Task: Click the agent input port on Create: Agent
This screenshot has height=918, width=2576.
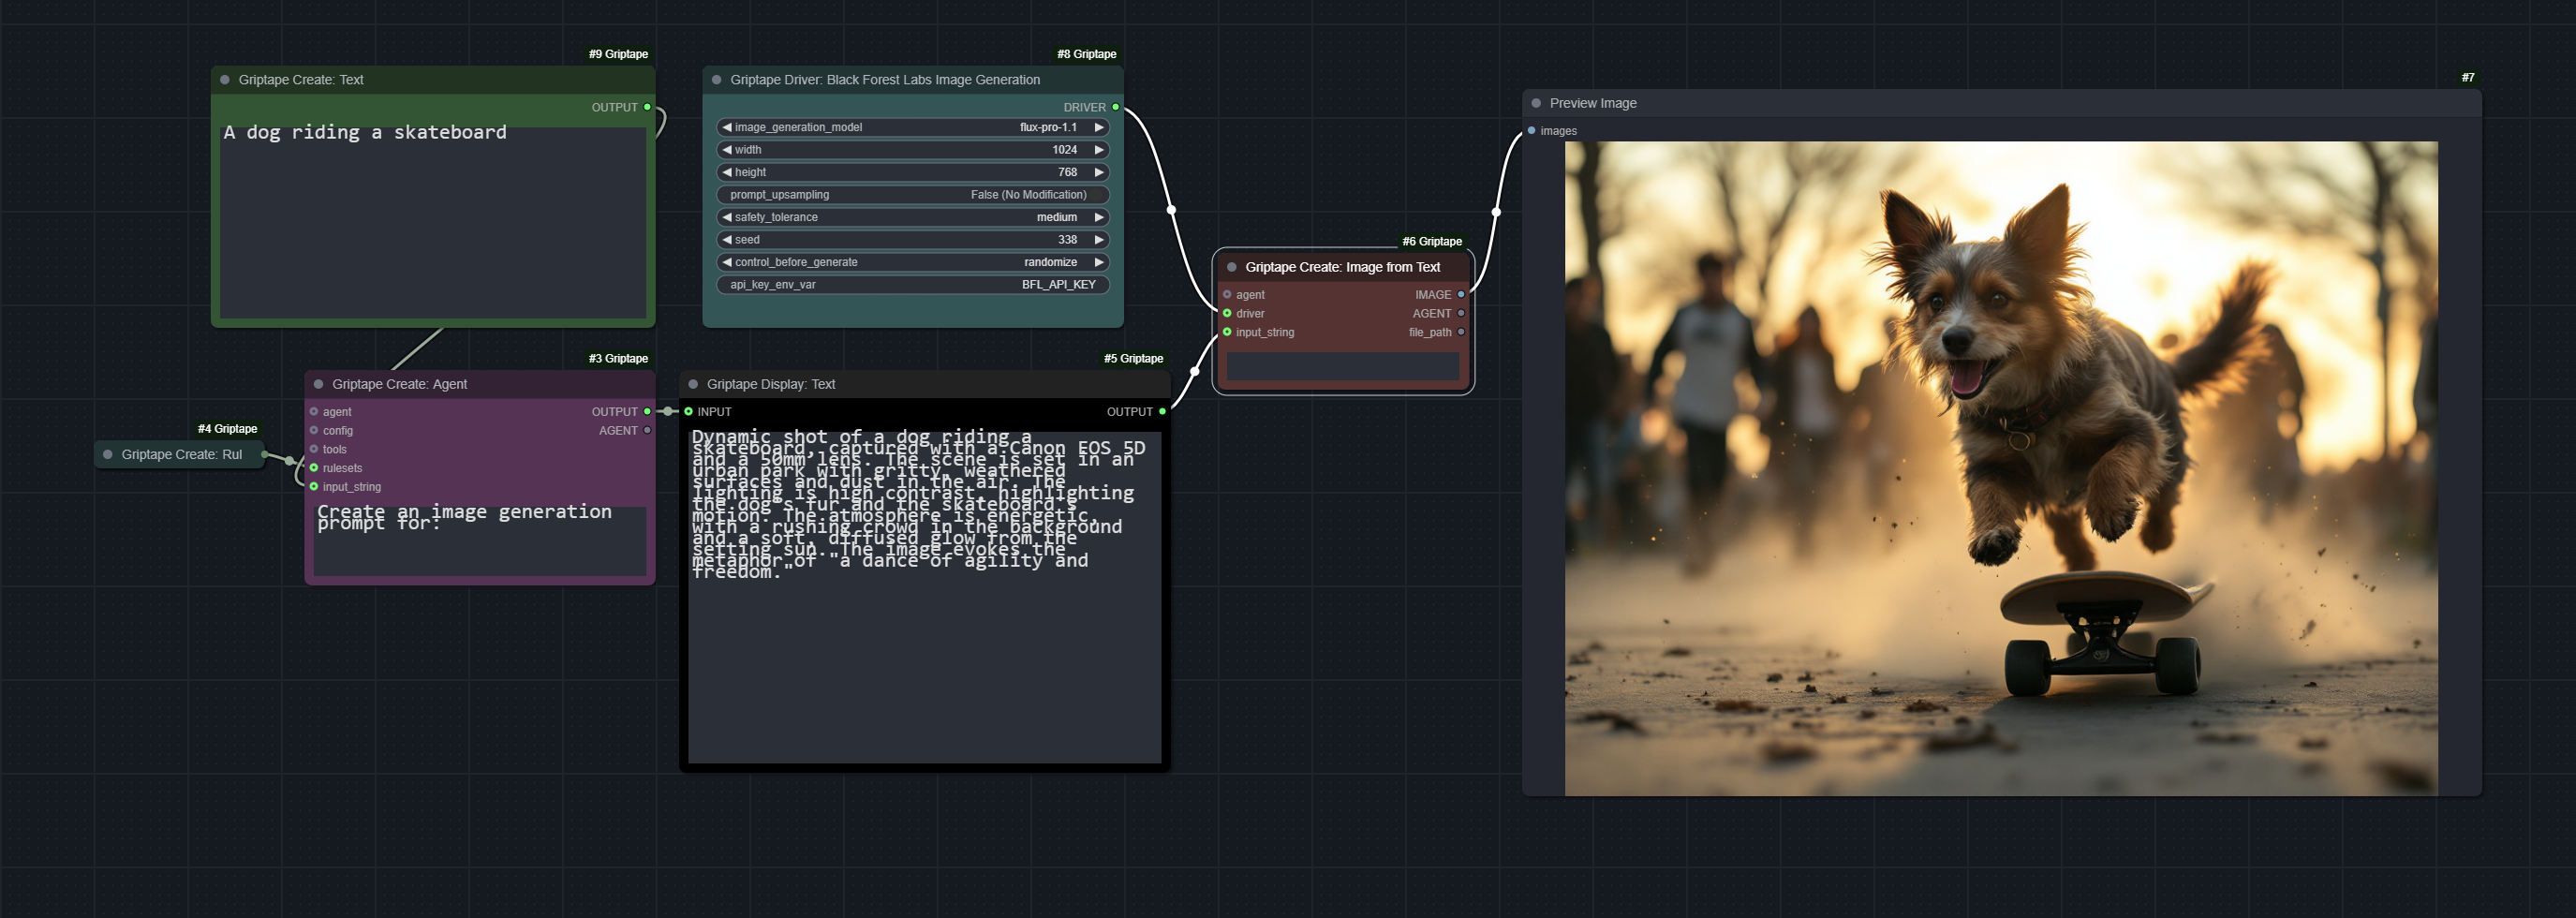Action: point(314,412)
